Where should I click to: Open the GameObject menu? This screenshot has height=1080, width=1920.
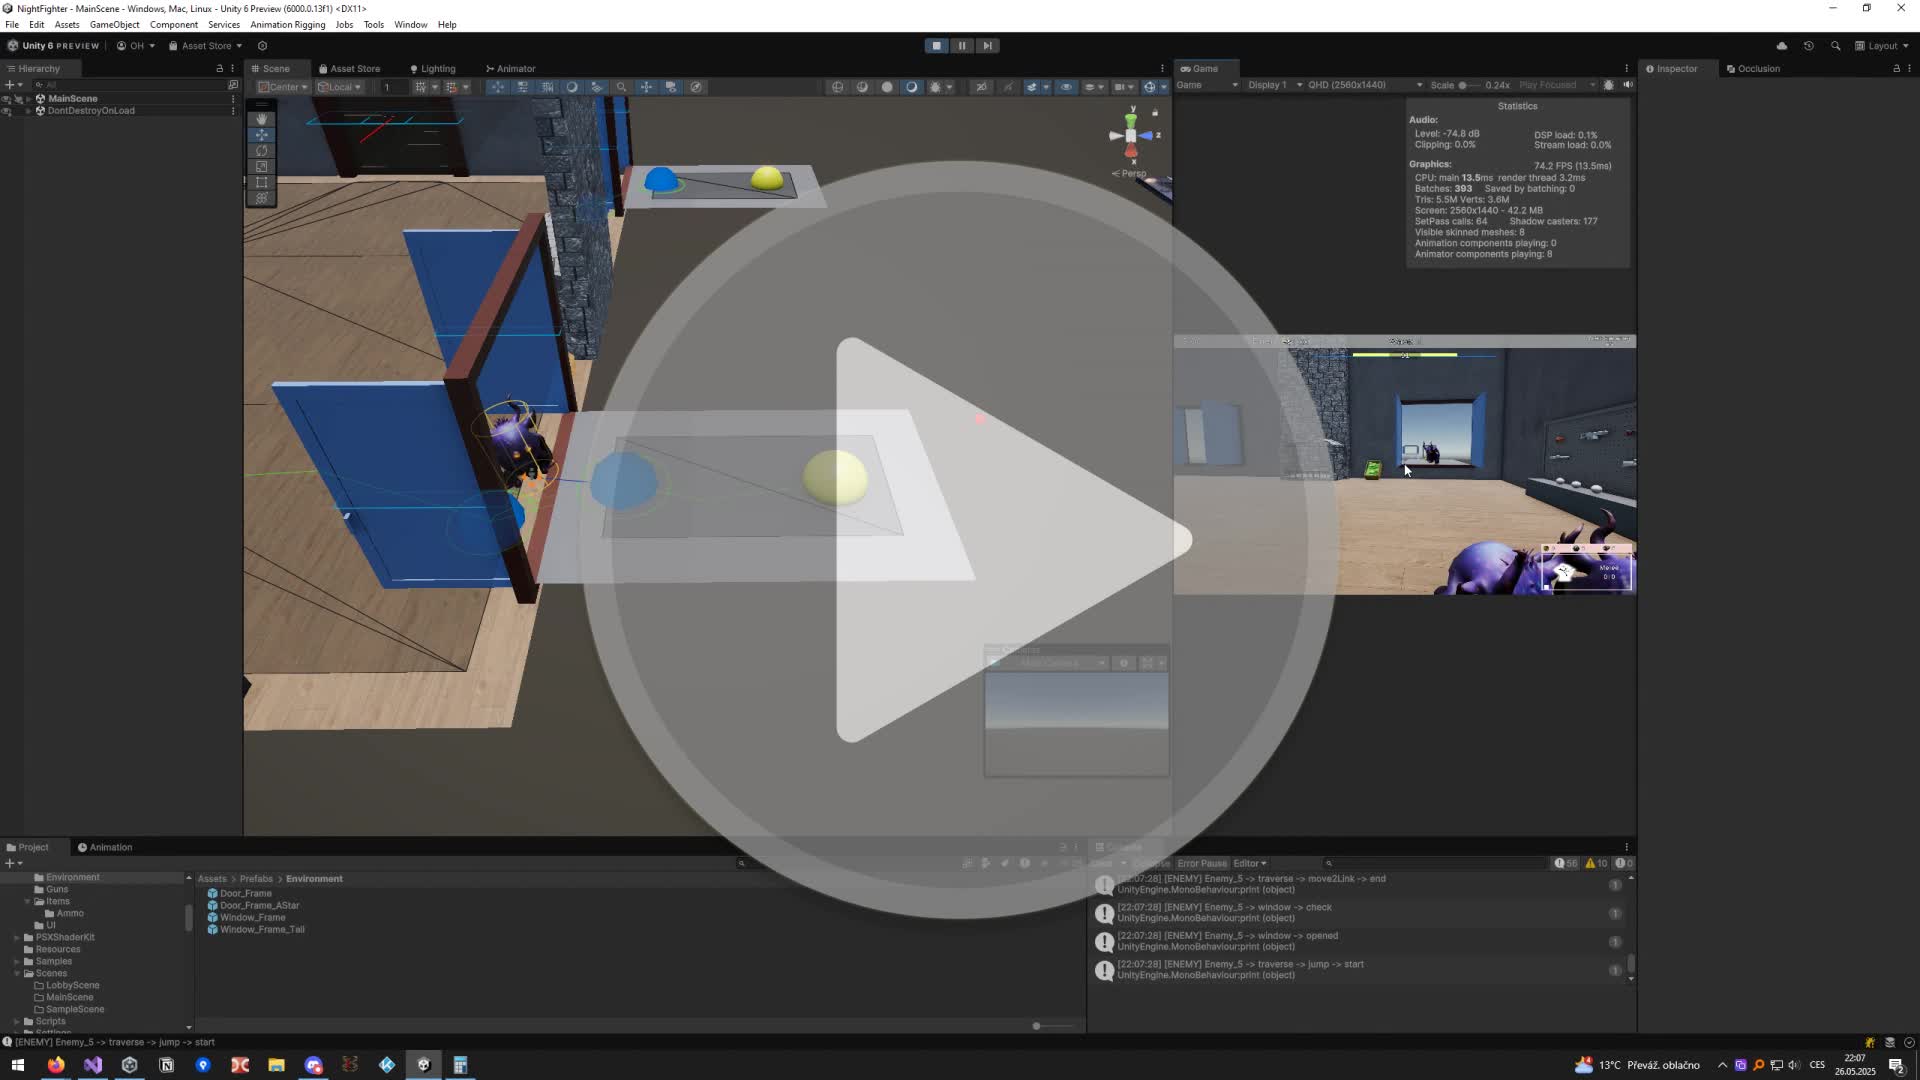(114, 25)
